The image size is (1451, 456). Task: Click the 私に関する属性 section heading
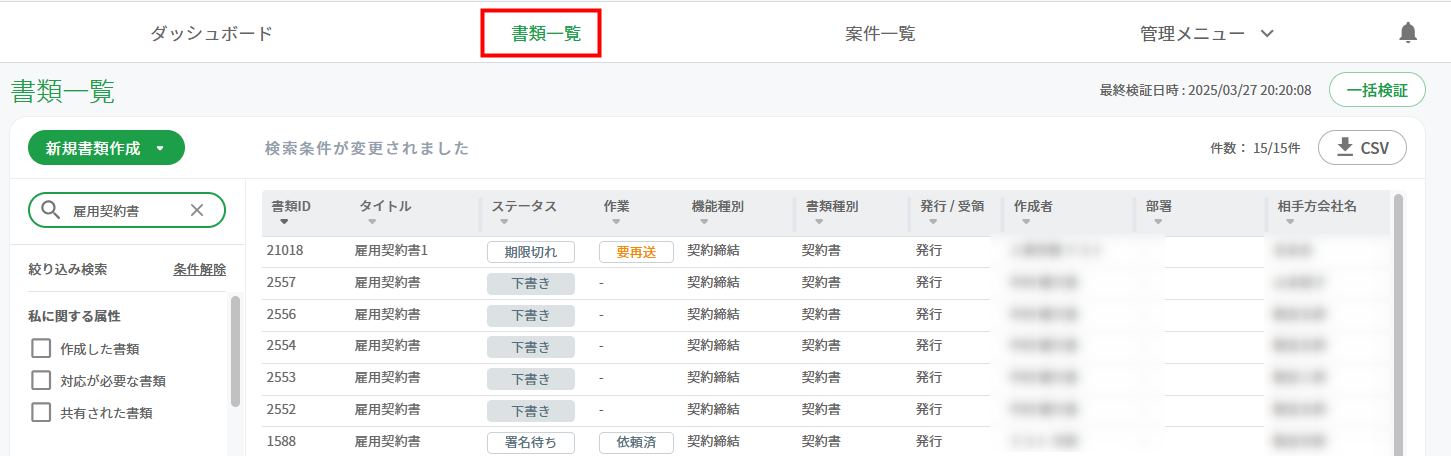[74, 316]
